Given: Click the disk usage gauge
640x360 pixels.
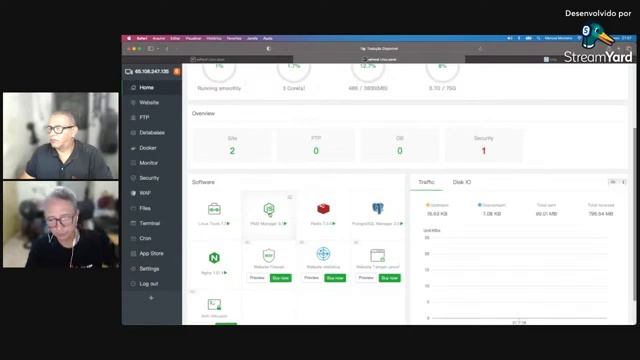Looking at the screenshot, I should tap(442, 73).
